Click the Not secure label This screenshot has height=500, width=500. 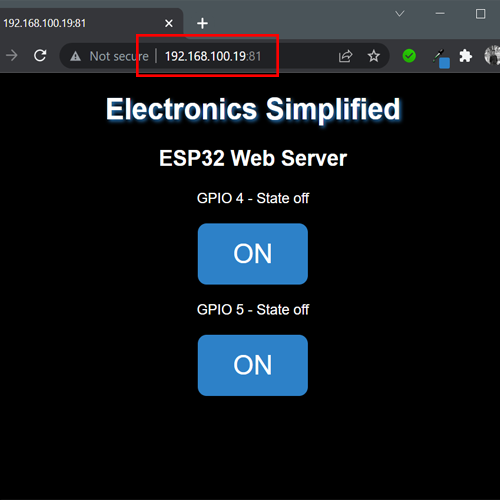point(119,56)
